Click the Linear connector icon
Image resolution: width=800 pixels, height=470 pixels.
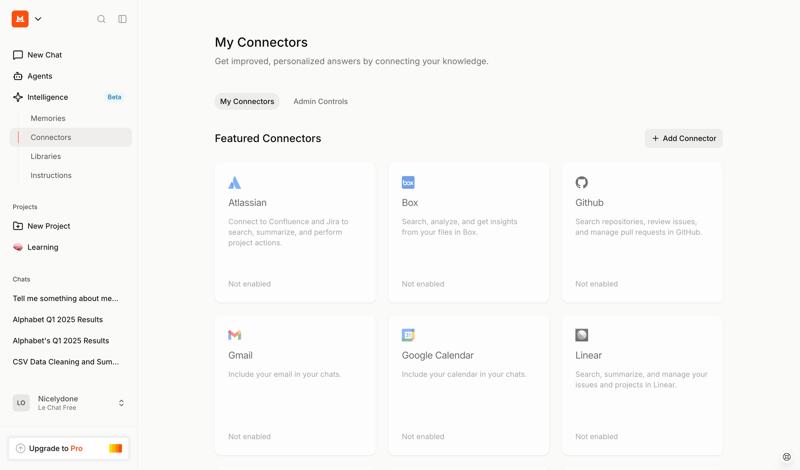(x=581, y=335)
